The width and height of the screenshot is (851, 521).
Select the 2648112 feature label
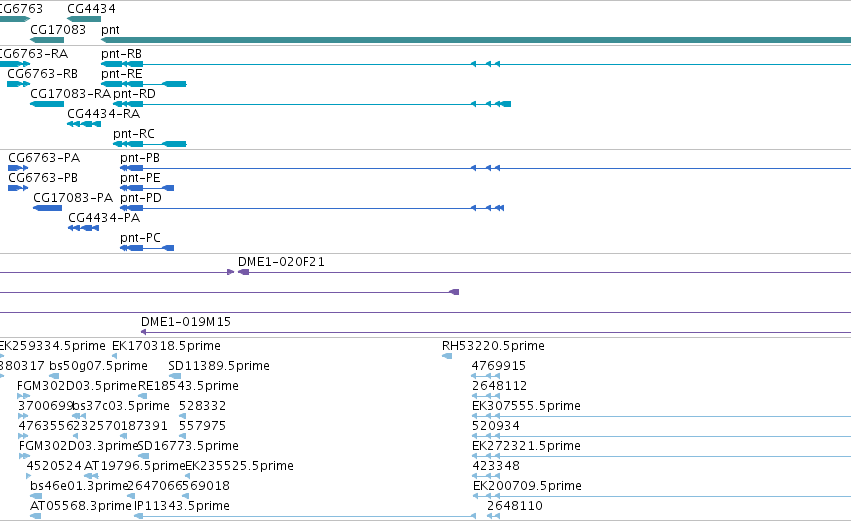coord(499,386)
